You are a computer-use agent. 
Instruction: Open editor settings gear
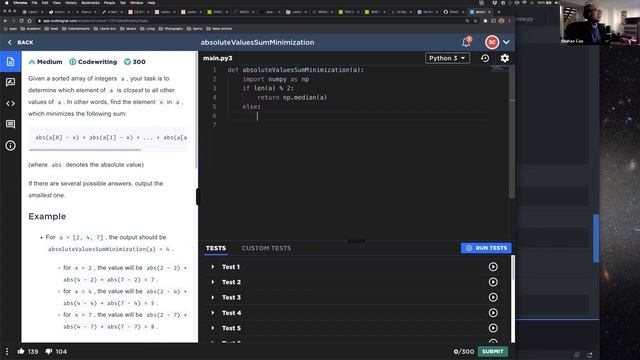pyautogui.click(x=505, y=58)
